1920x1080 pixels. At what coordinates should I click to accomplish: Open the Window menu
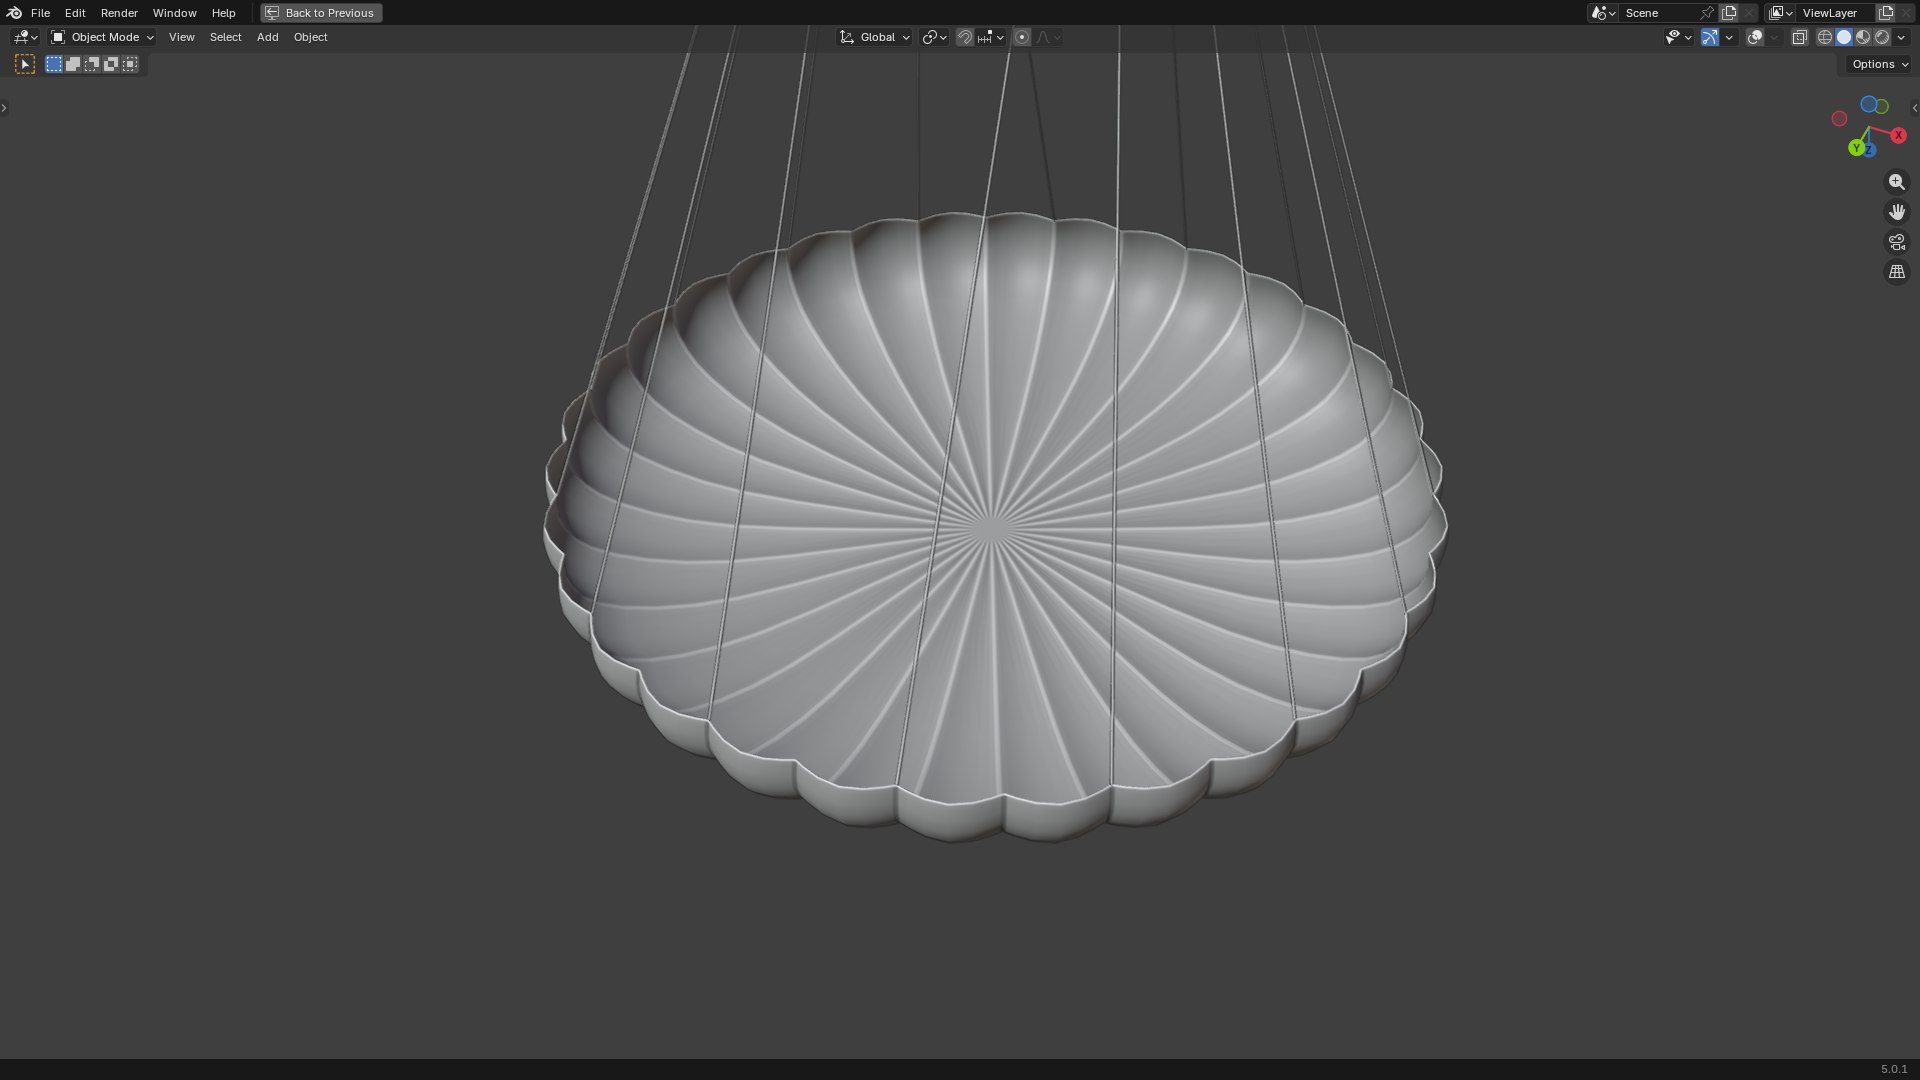[x=174, y=13]
